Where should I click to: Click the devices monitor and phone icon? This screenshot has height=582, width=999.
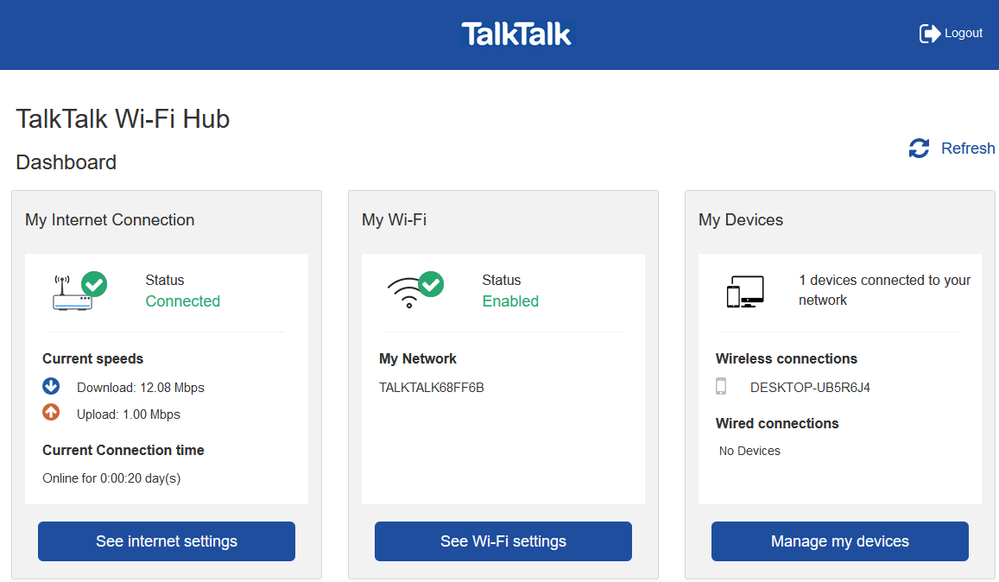pos(745,291)
